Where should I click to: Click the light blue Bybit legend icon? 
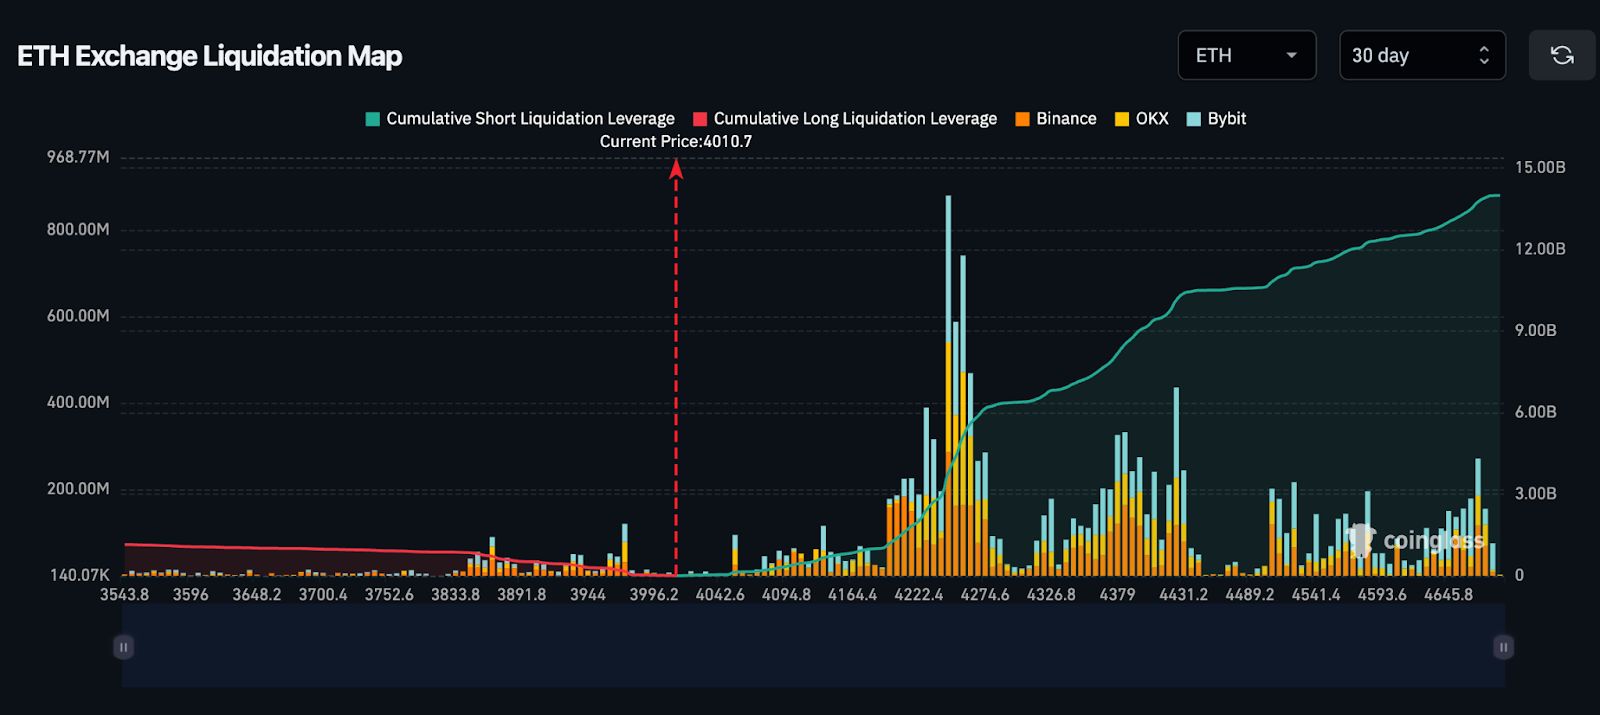[1193, 119]
